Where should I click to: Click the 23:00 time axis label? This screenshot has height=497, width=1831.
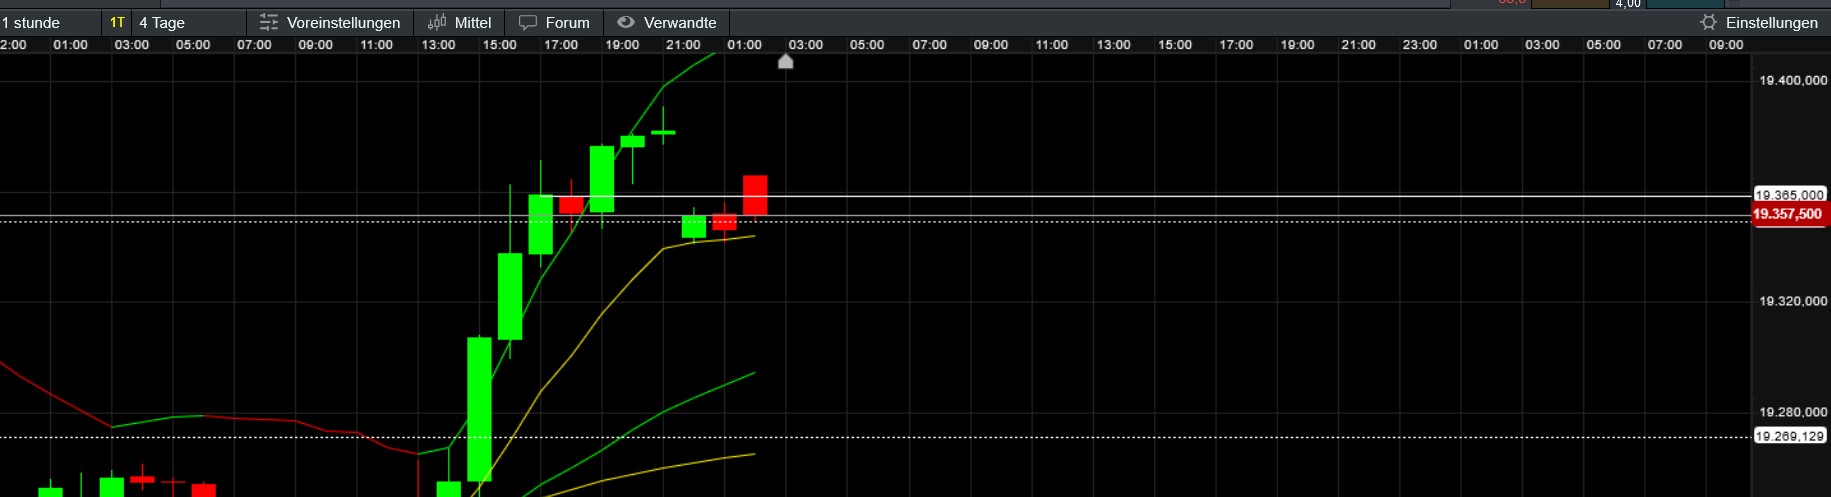tap(1419, 45)
